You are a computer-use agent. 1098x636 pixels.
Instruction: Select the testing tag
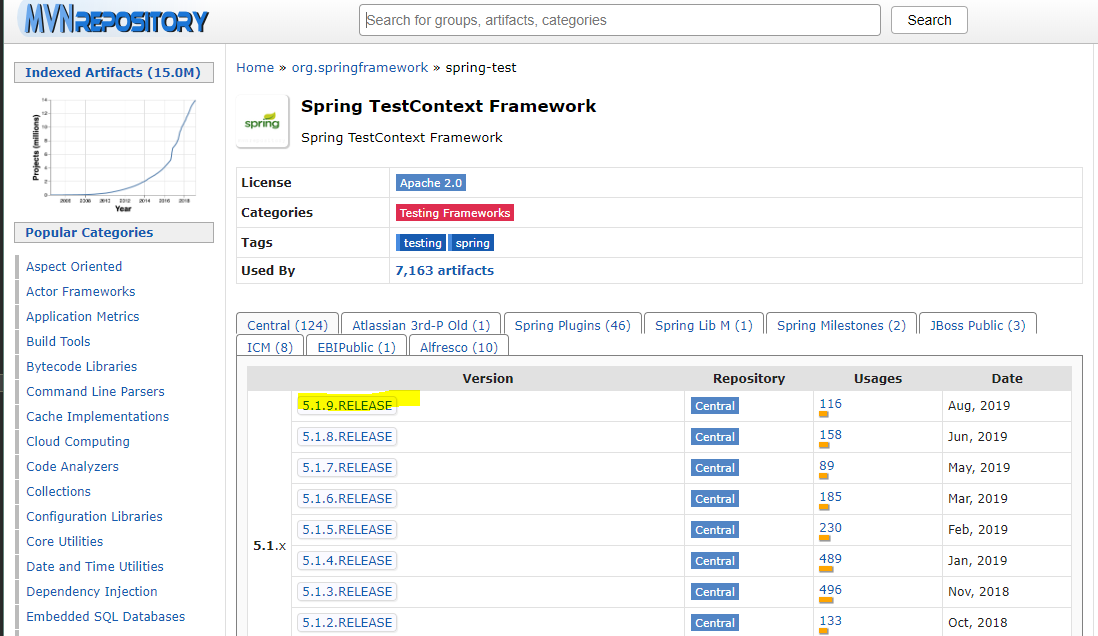pos(422,243)
